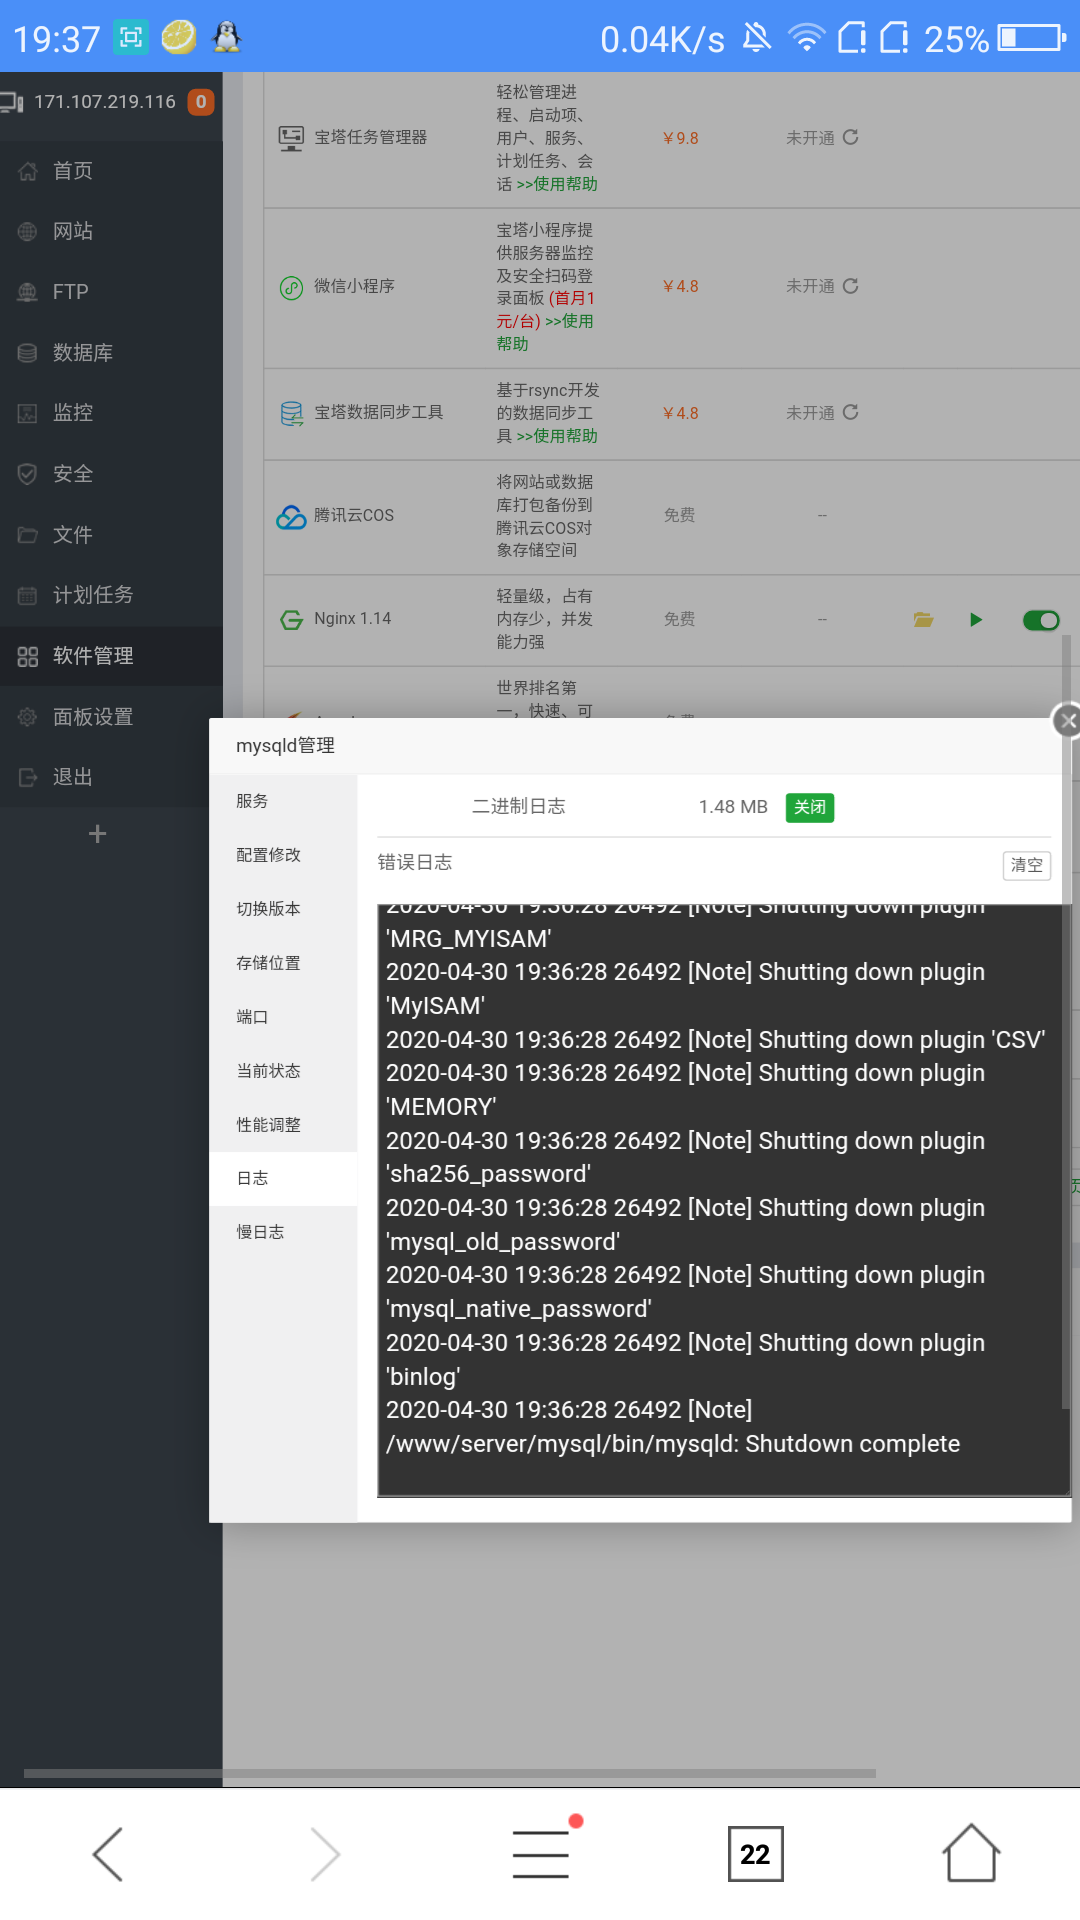Open the 数据库 database icon
This screenshot has height=1920, width=1080.
pyautogui.click(x=27, y=353)
